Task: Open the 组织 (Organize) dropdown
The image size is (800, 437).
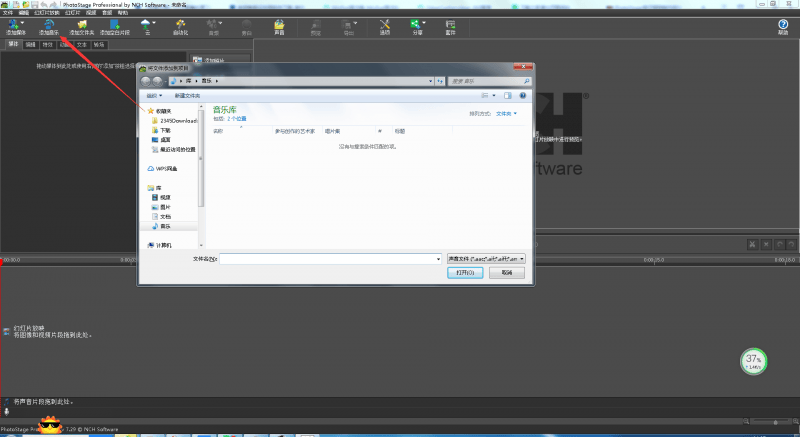Action: [x=155, y=96]
